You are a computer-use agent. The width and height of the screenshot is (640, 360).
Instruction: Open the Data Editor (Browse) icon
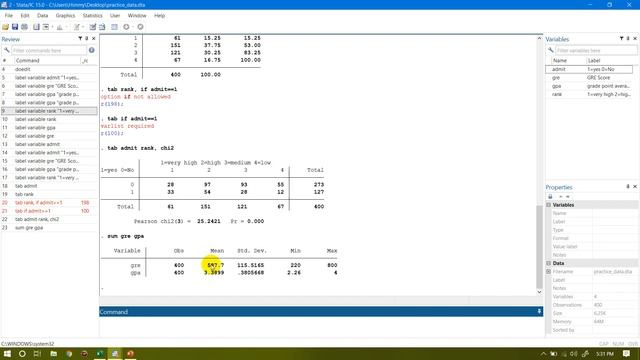click(x=102, y=27)
